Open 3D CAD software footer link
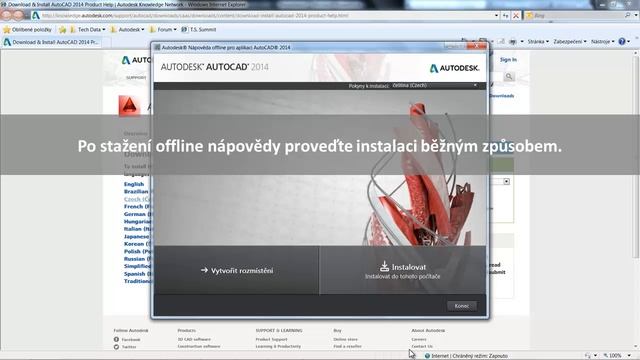 [x=194, y=339]
